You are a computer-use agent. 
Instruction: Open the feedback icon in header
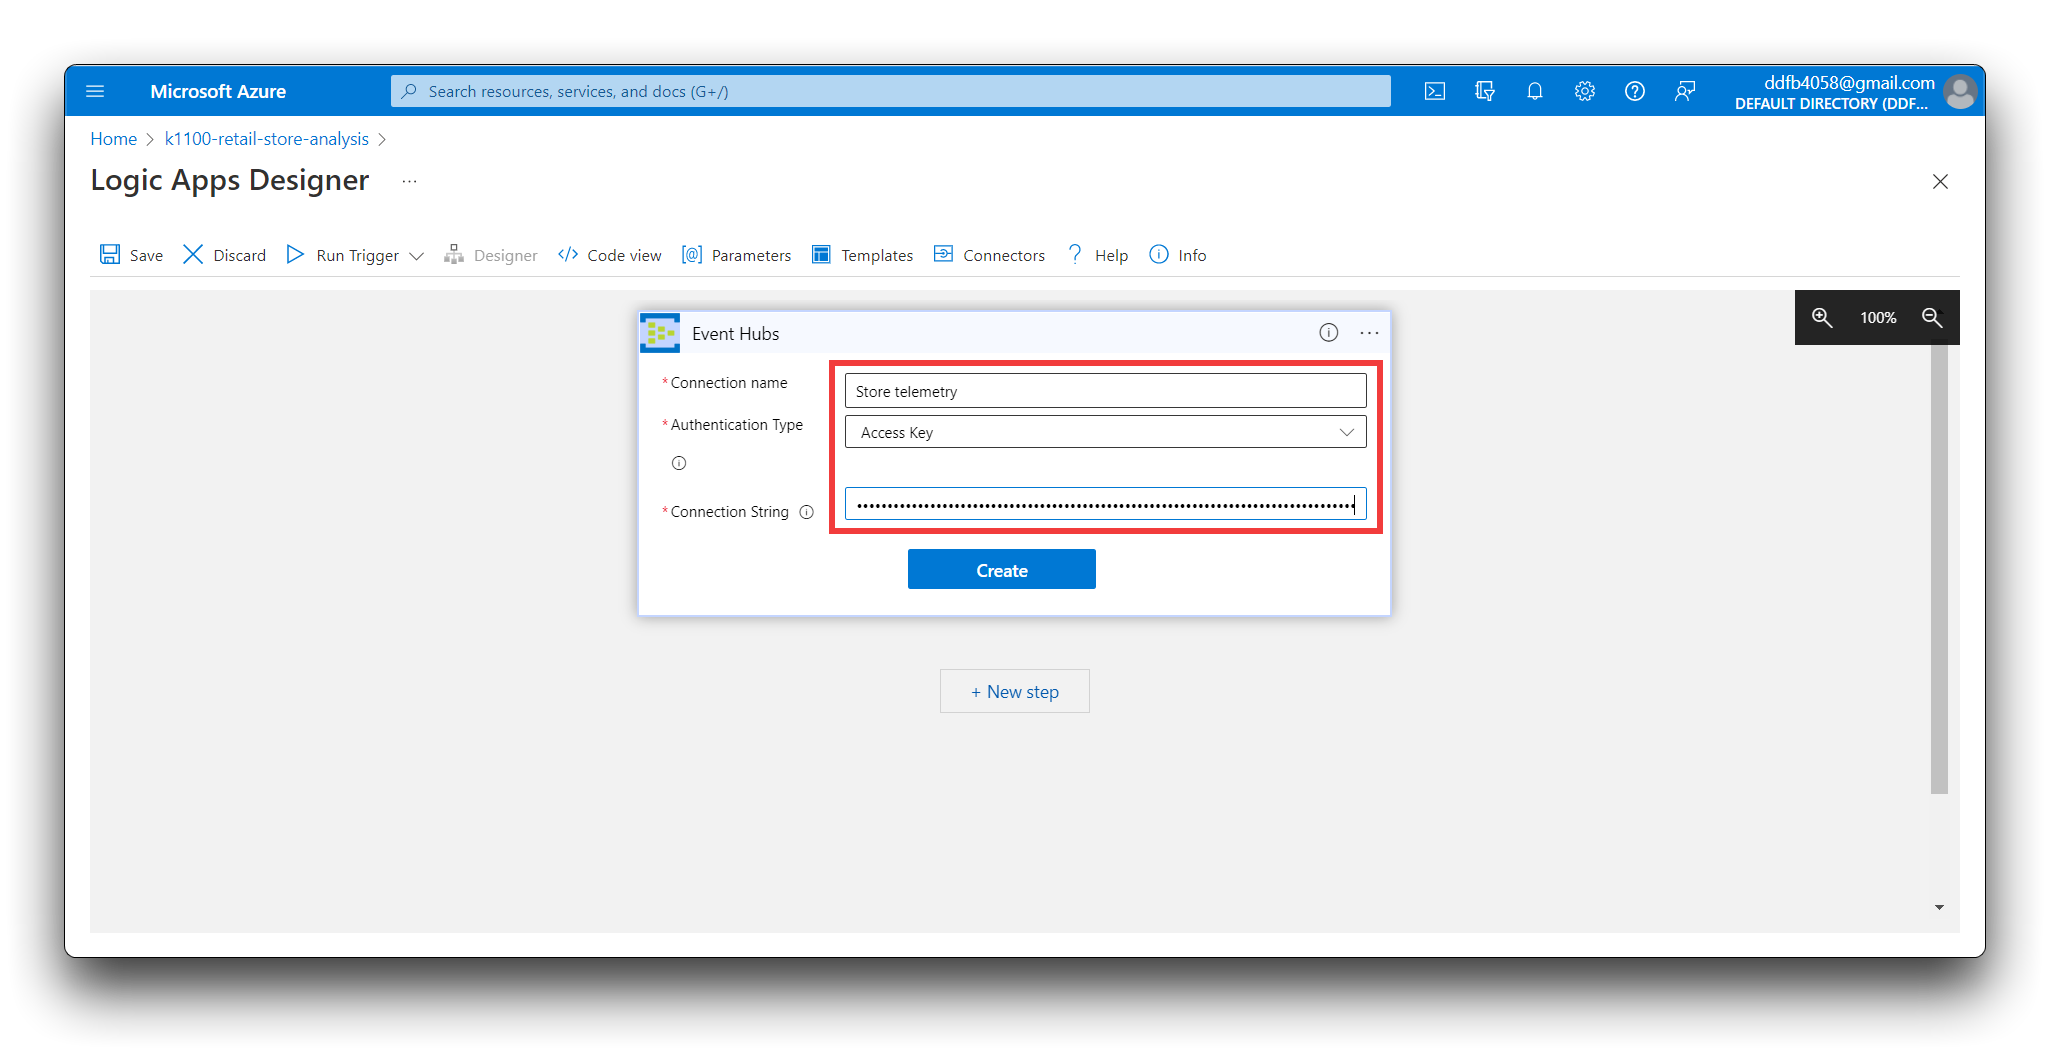click(x=1684, y=91)
